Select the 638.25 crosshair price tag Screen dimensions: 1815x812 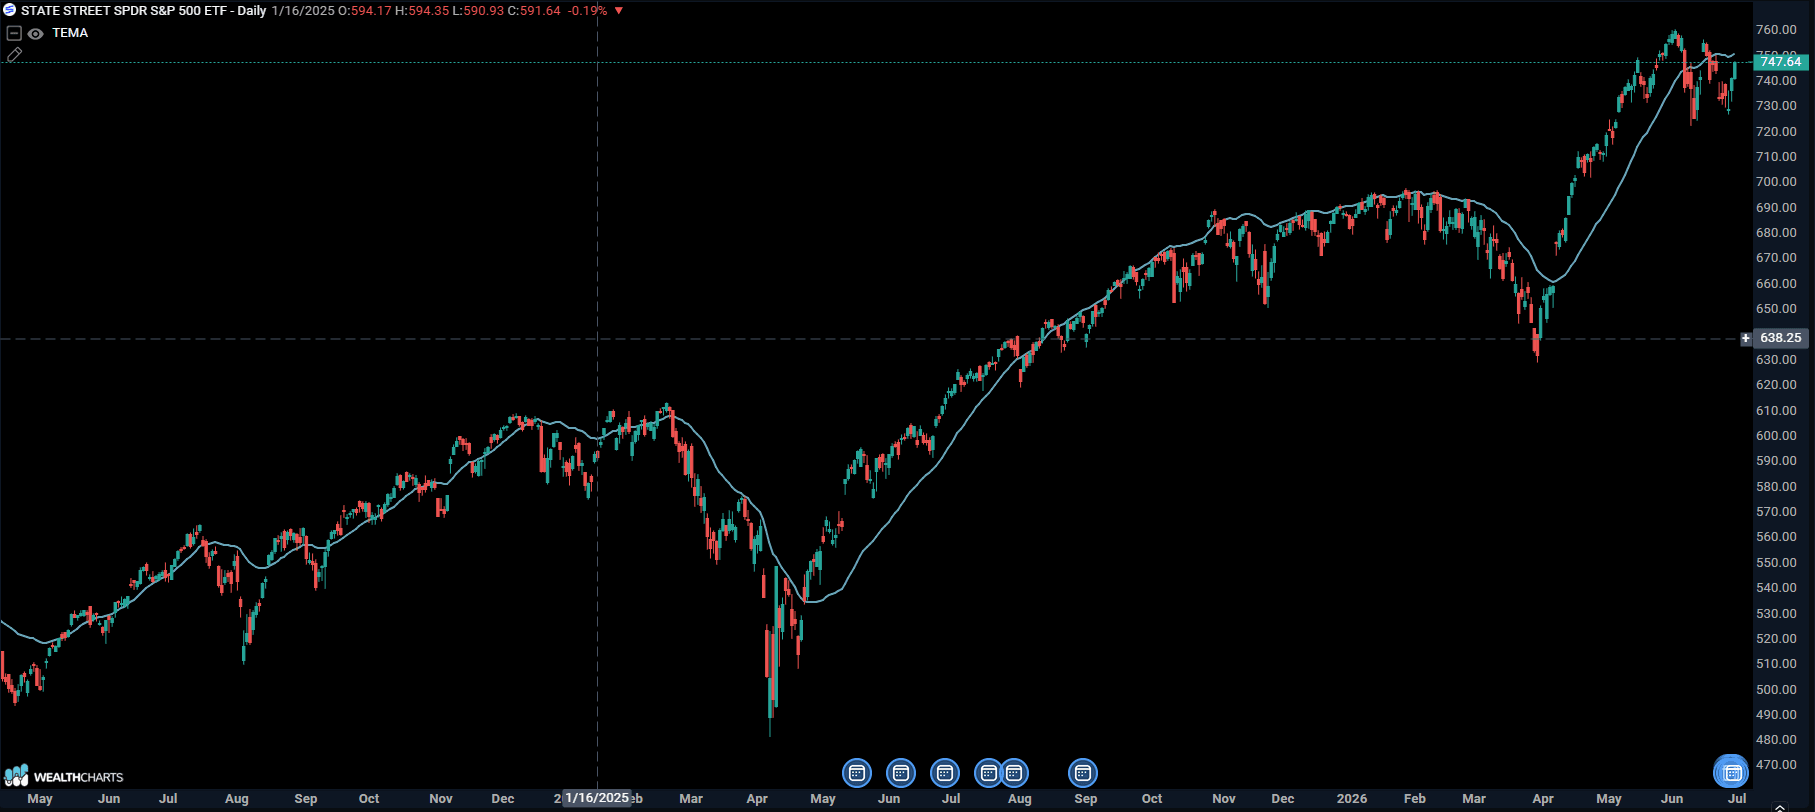(x=1780, y=338)
